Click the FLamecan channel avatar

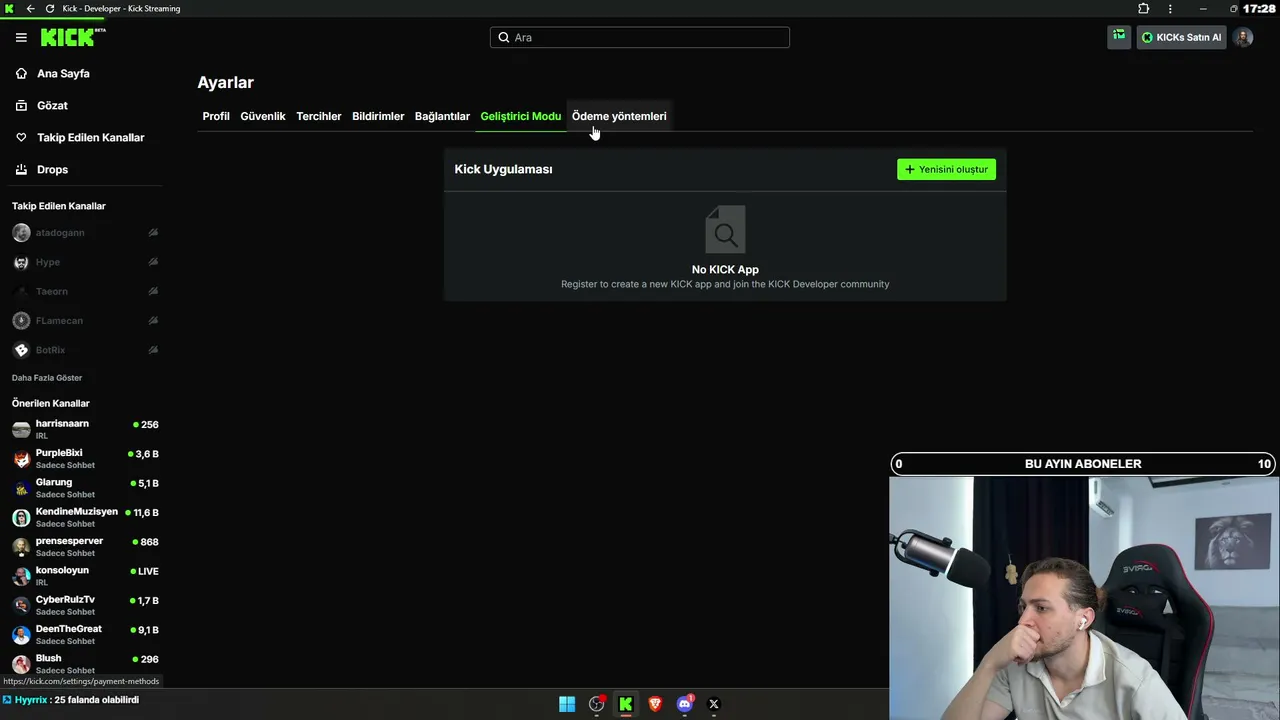(21, 321)
